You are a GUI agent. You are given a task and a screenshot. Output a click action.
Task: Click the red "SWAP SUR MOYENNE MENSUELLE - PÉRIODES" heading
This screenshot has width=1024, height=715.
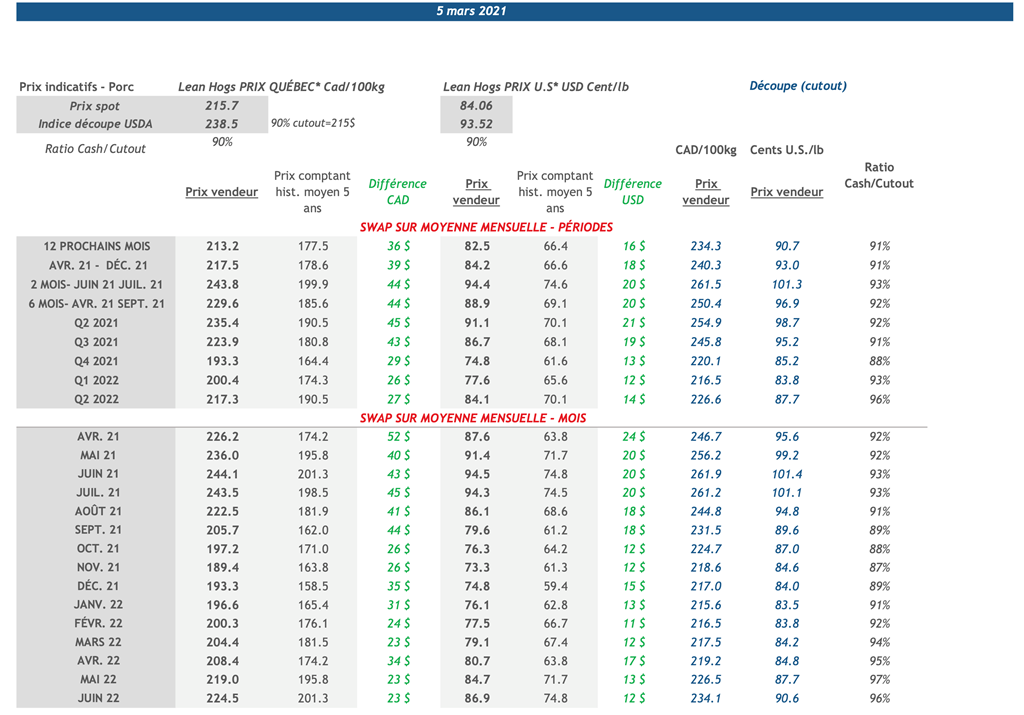pos(486,227)
